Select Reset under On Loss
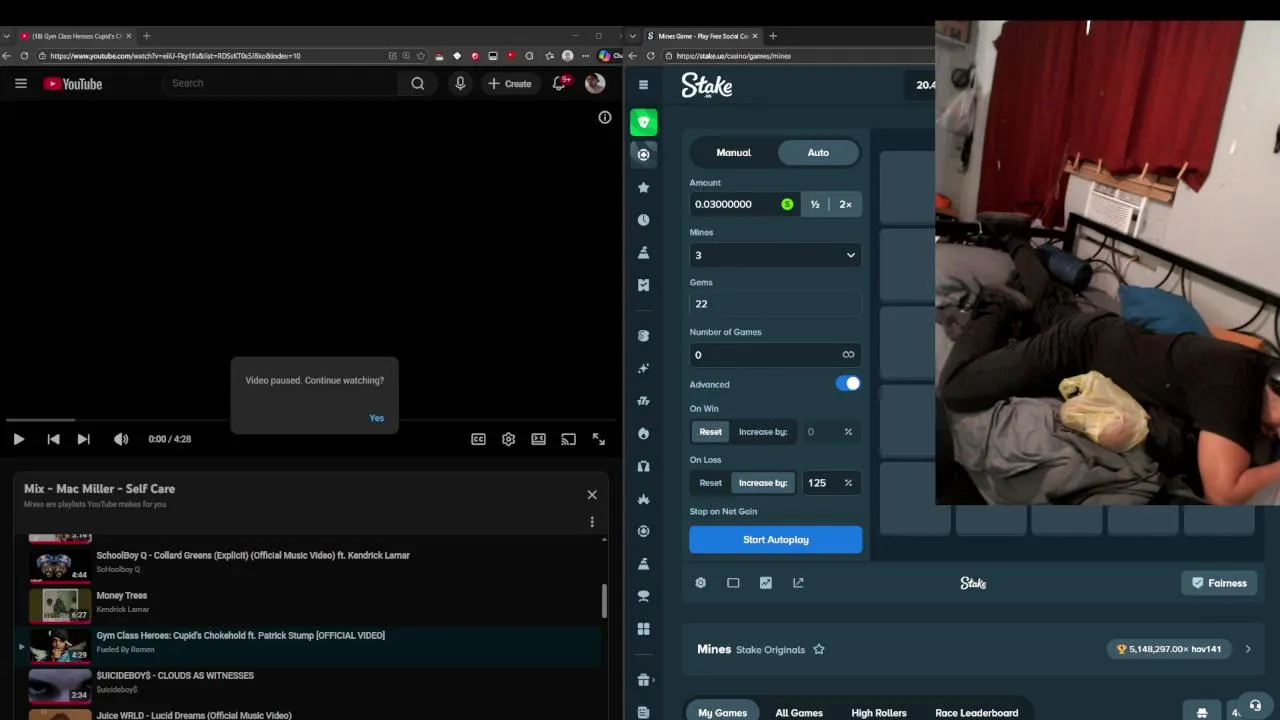 (711, 483)
